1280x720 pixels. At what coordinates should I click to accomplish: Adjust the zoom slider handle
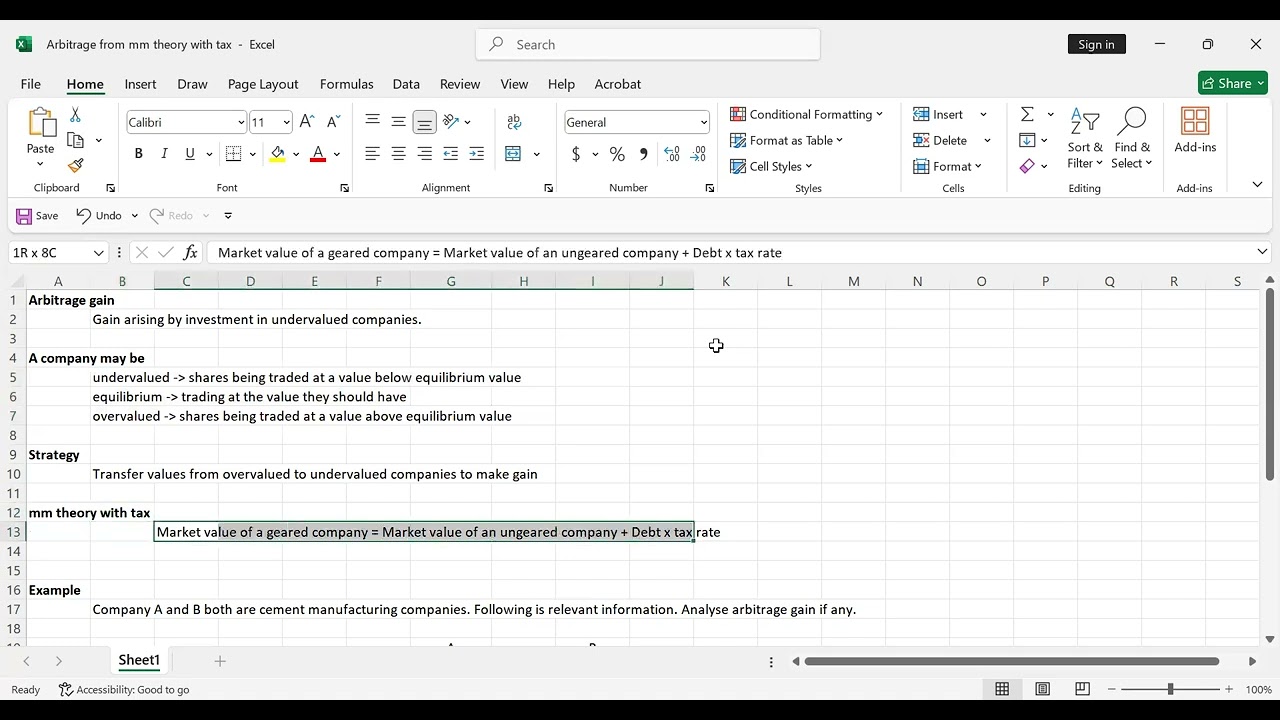point(1170,689)
